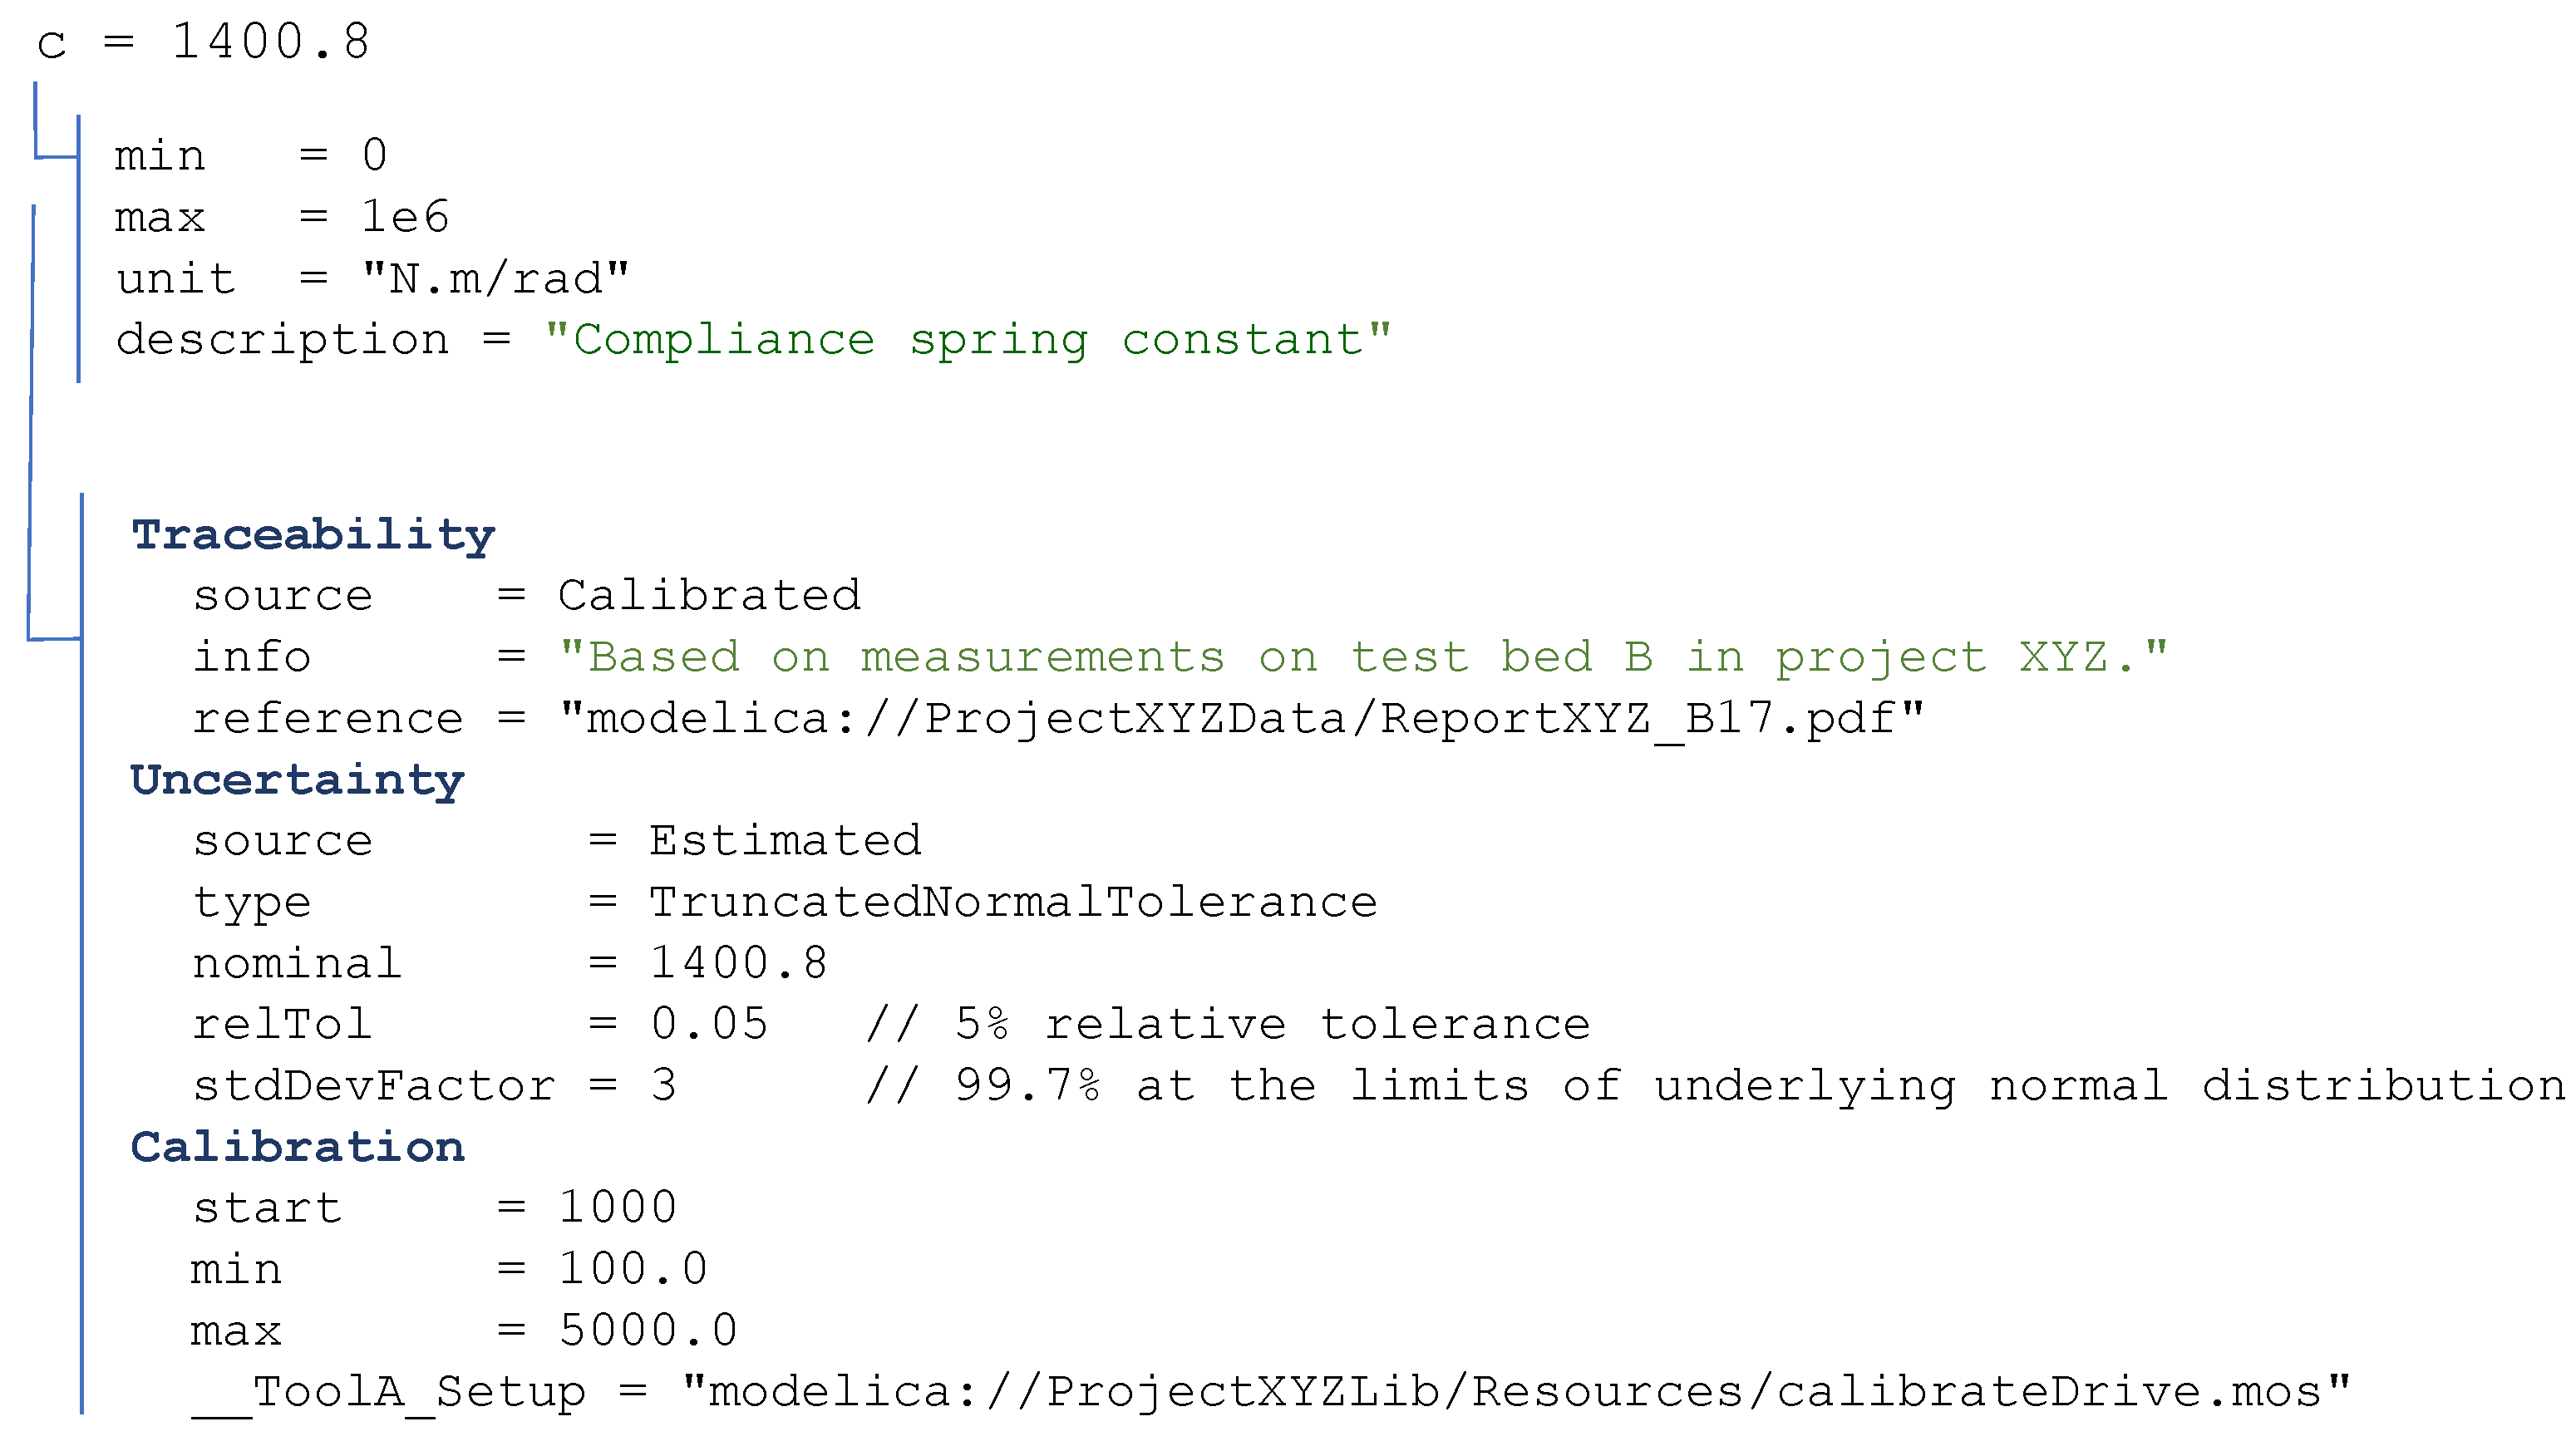Open the ReportXYZ_B17.pdf reference link
The height and width of the screenshot is (1451, 2576).
1241,719
